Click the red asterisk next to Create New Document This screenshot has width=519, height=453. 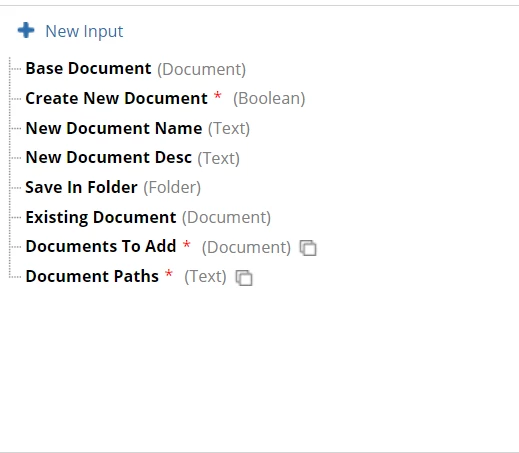click(218, 95)
